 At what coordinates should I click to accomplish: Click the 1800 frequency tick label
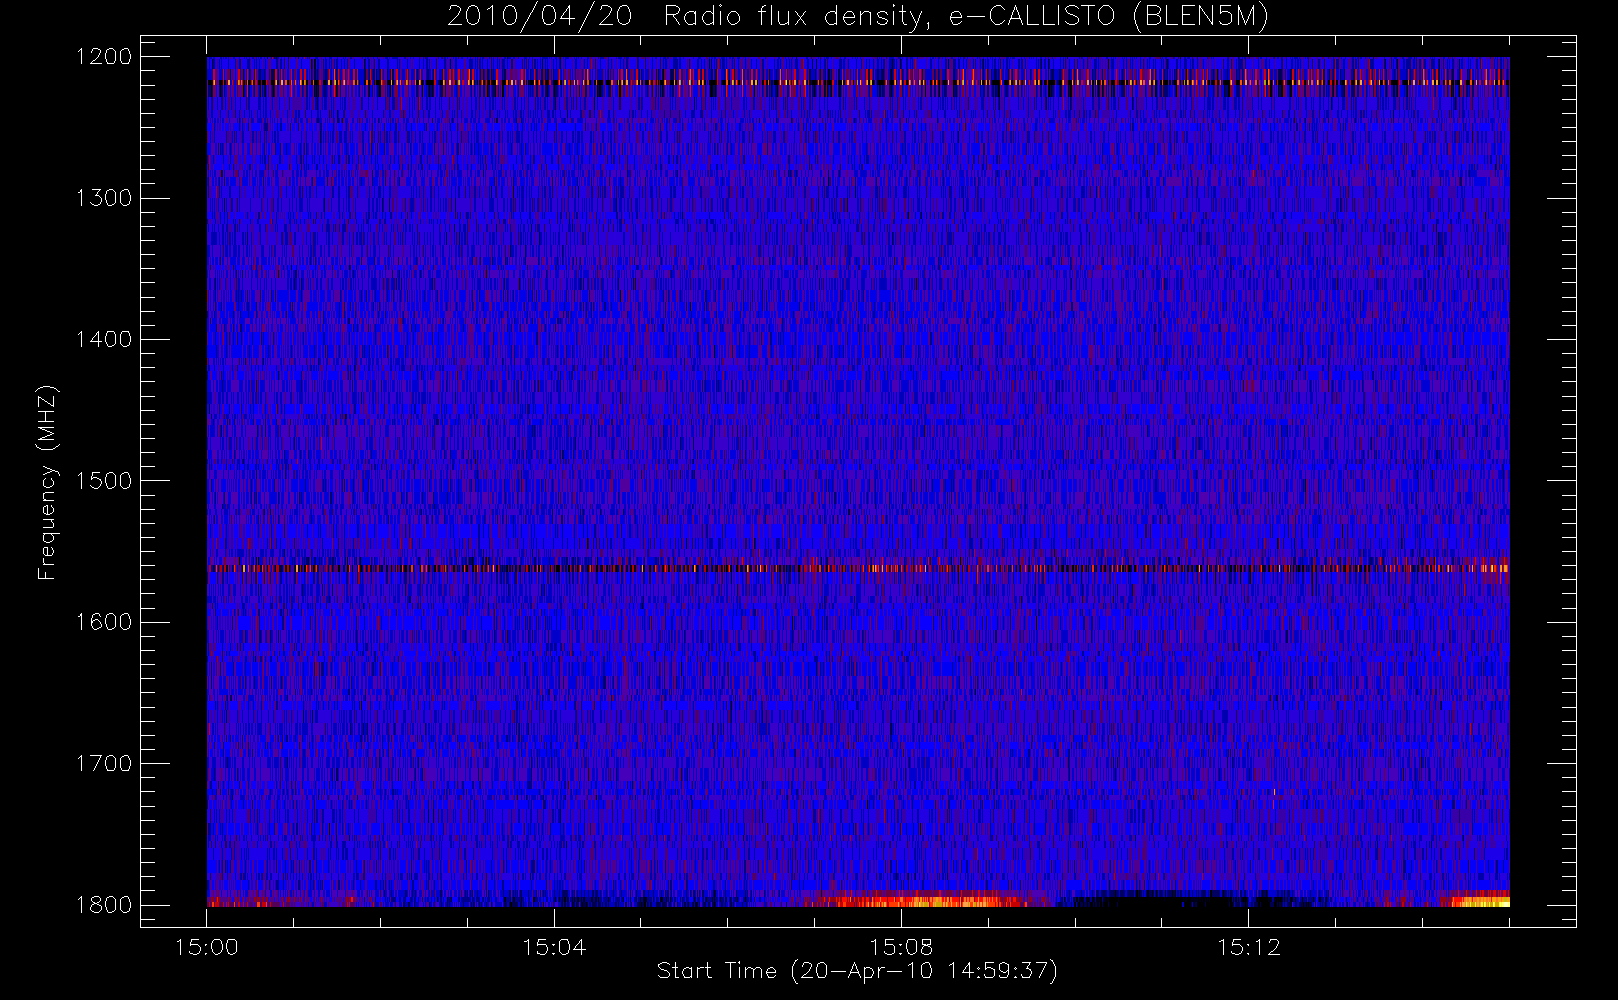tap(104, 905)
